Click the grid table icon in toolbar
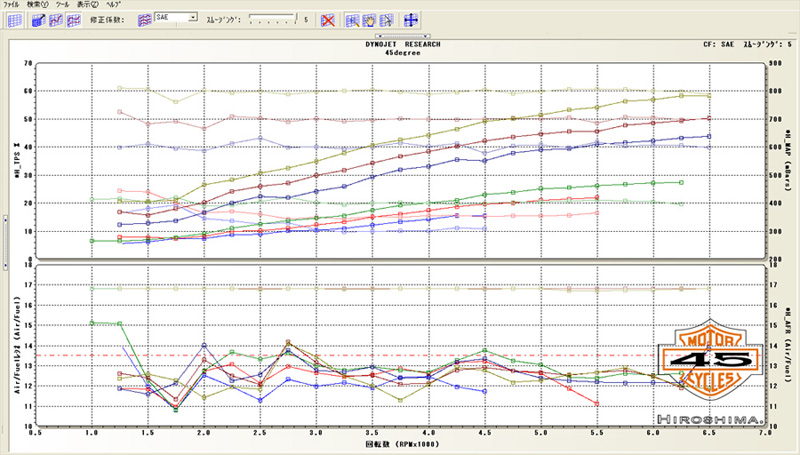The width and height of the screenshot is (800, 455). (17, 20)
